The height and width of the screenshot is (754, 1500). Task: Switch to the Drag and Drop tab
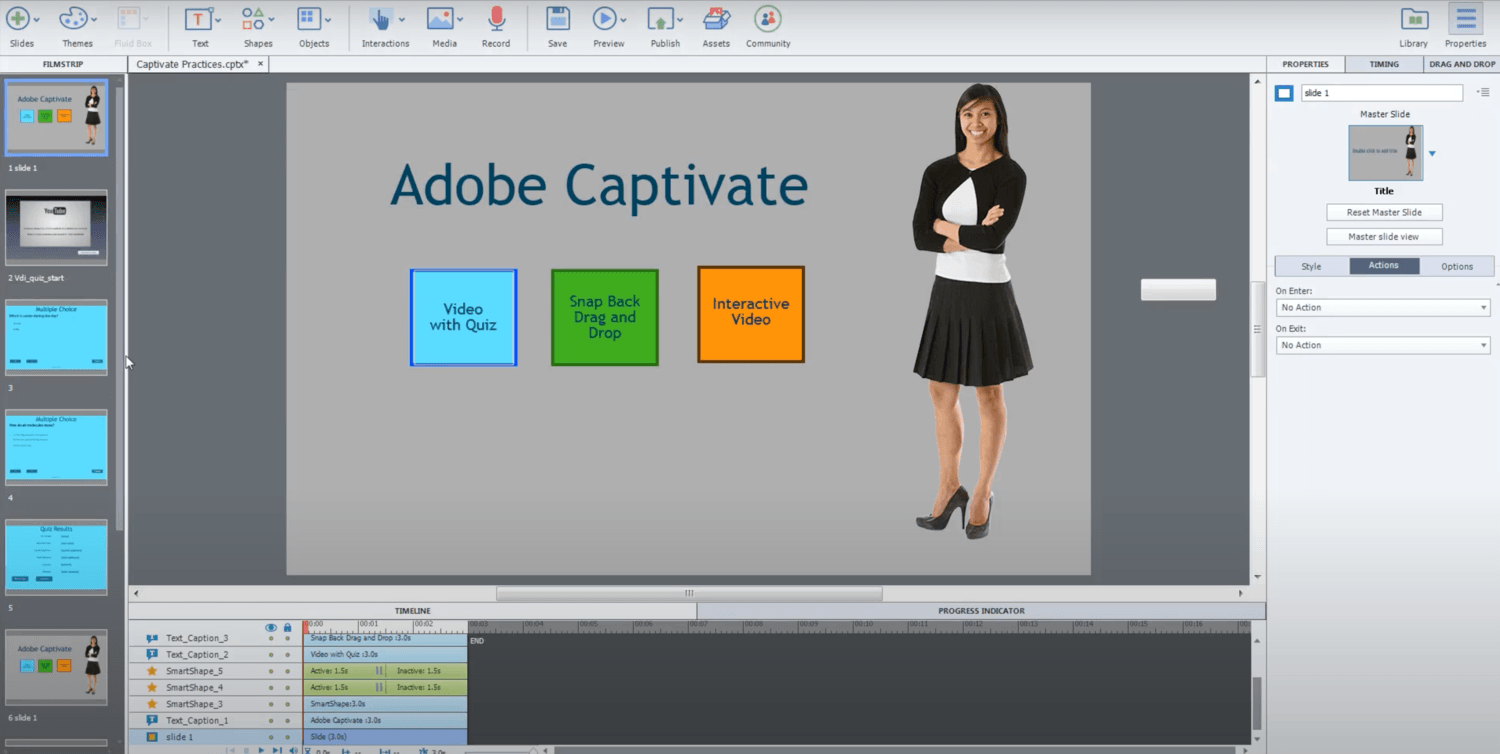coord(1462,64)
